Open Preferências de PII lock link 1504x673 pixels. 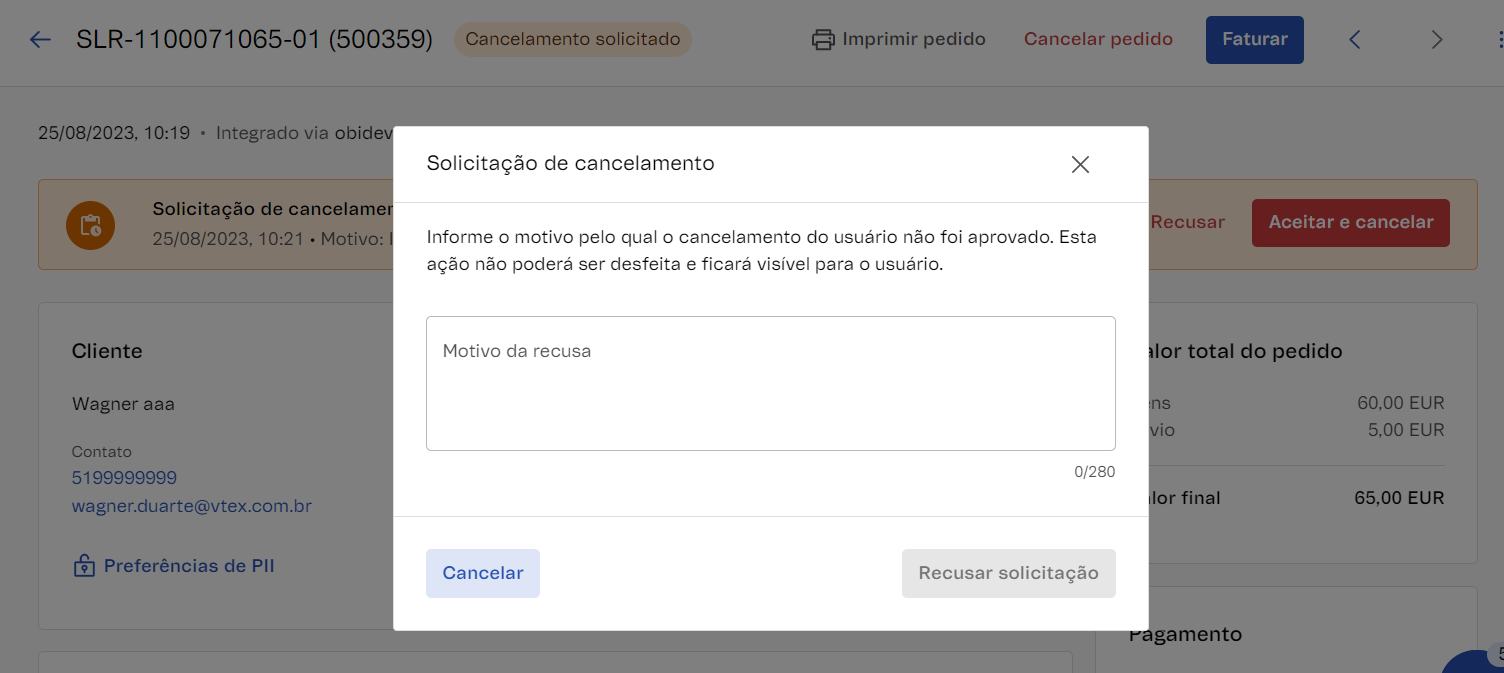click(x=174, y=566)
